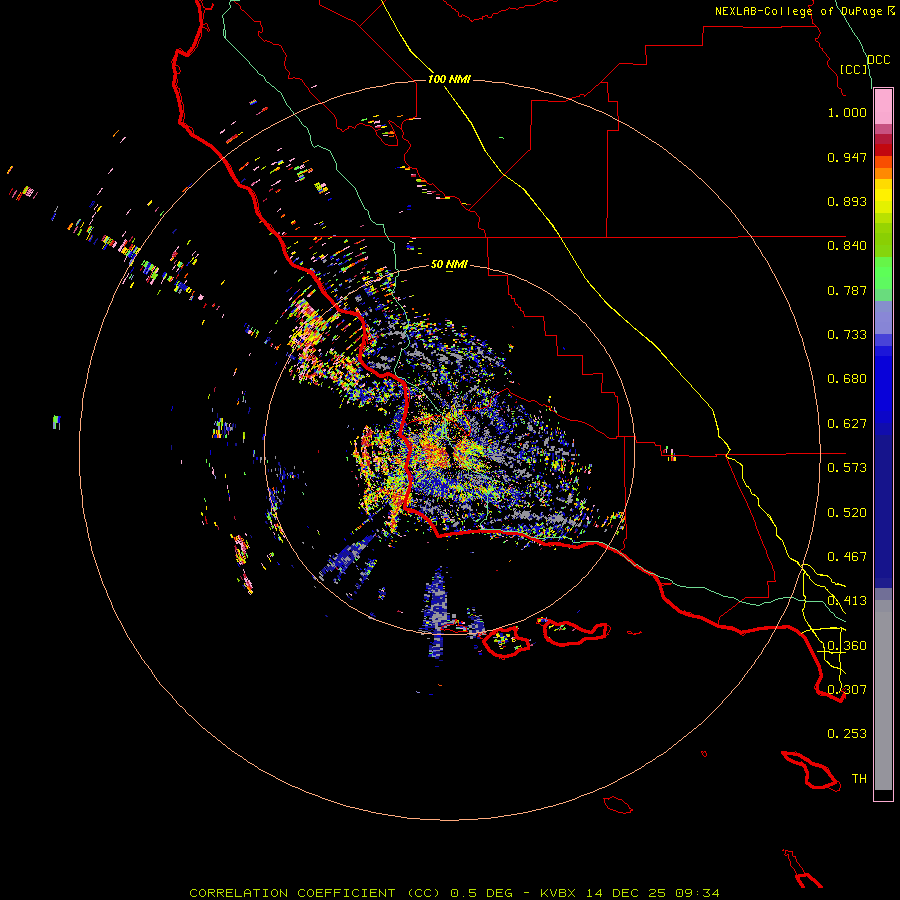Click the 0.733 legend value
The width and height of the screenshot is (900, 900).
click(x=847, y=335)
